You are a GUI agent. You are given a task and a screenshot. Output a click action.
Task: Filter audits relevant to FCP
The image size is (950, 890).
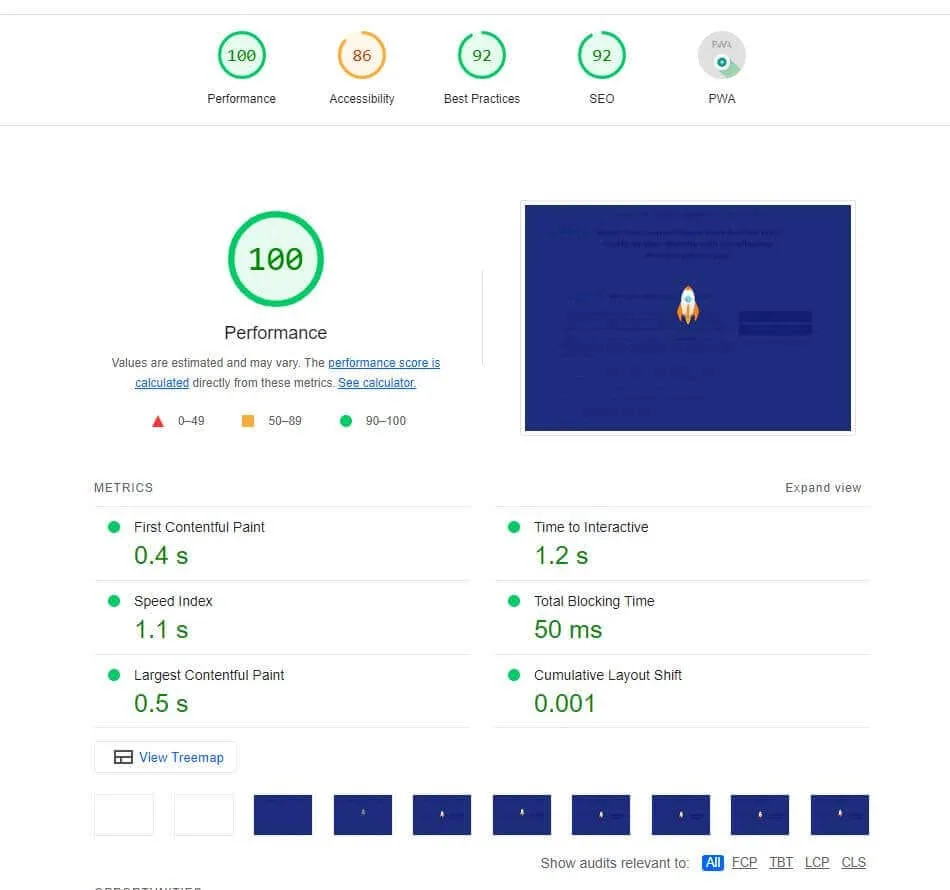pos(745,862)
